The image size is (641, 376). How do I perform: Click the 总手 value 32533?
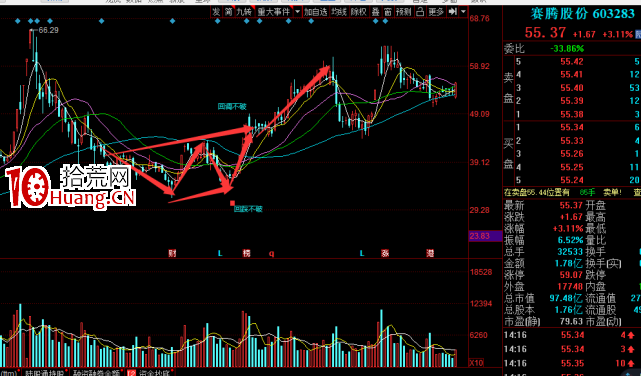(570, 252)
